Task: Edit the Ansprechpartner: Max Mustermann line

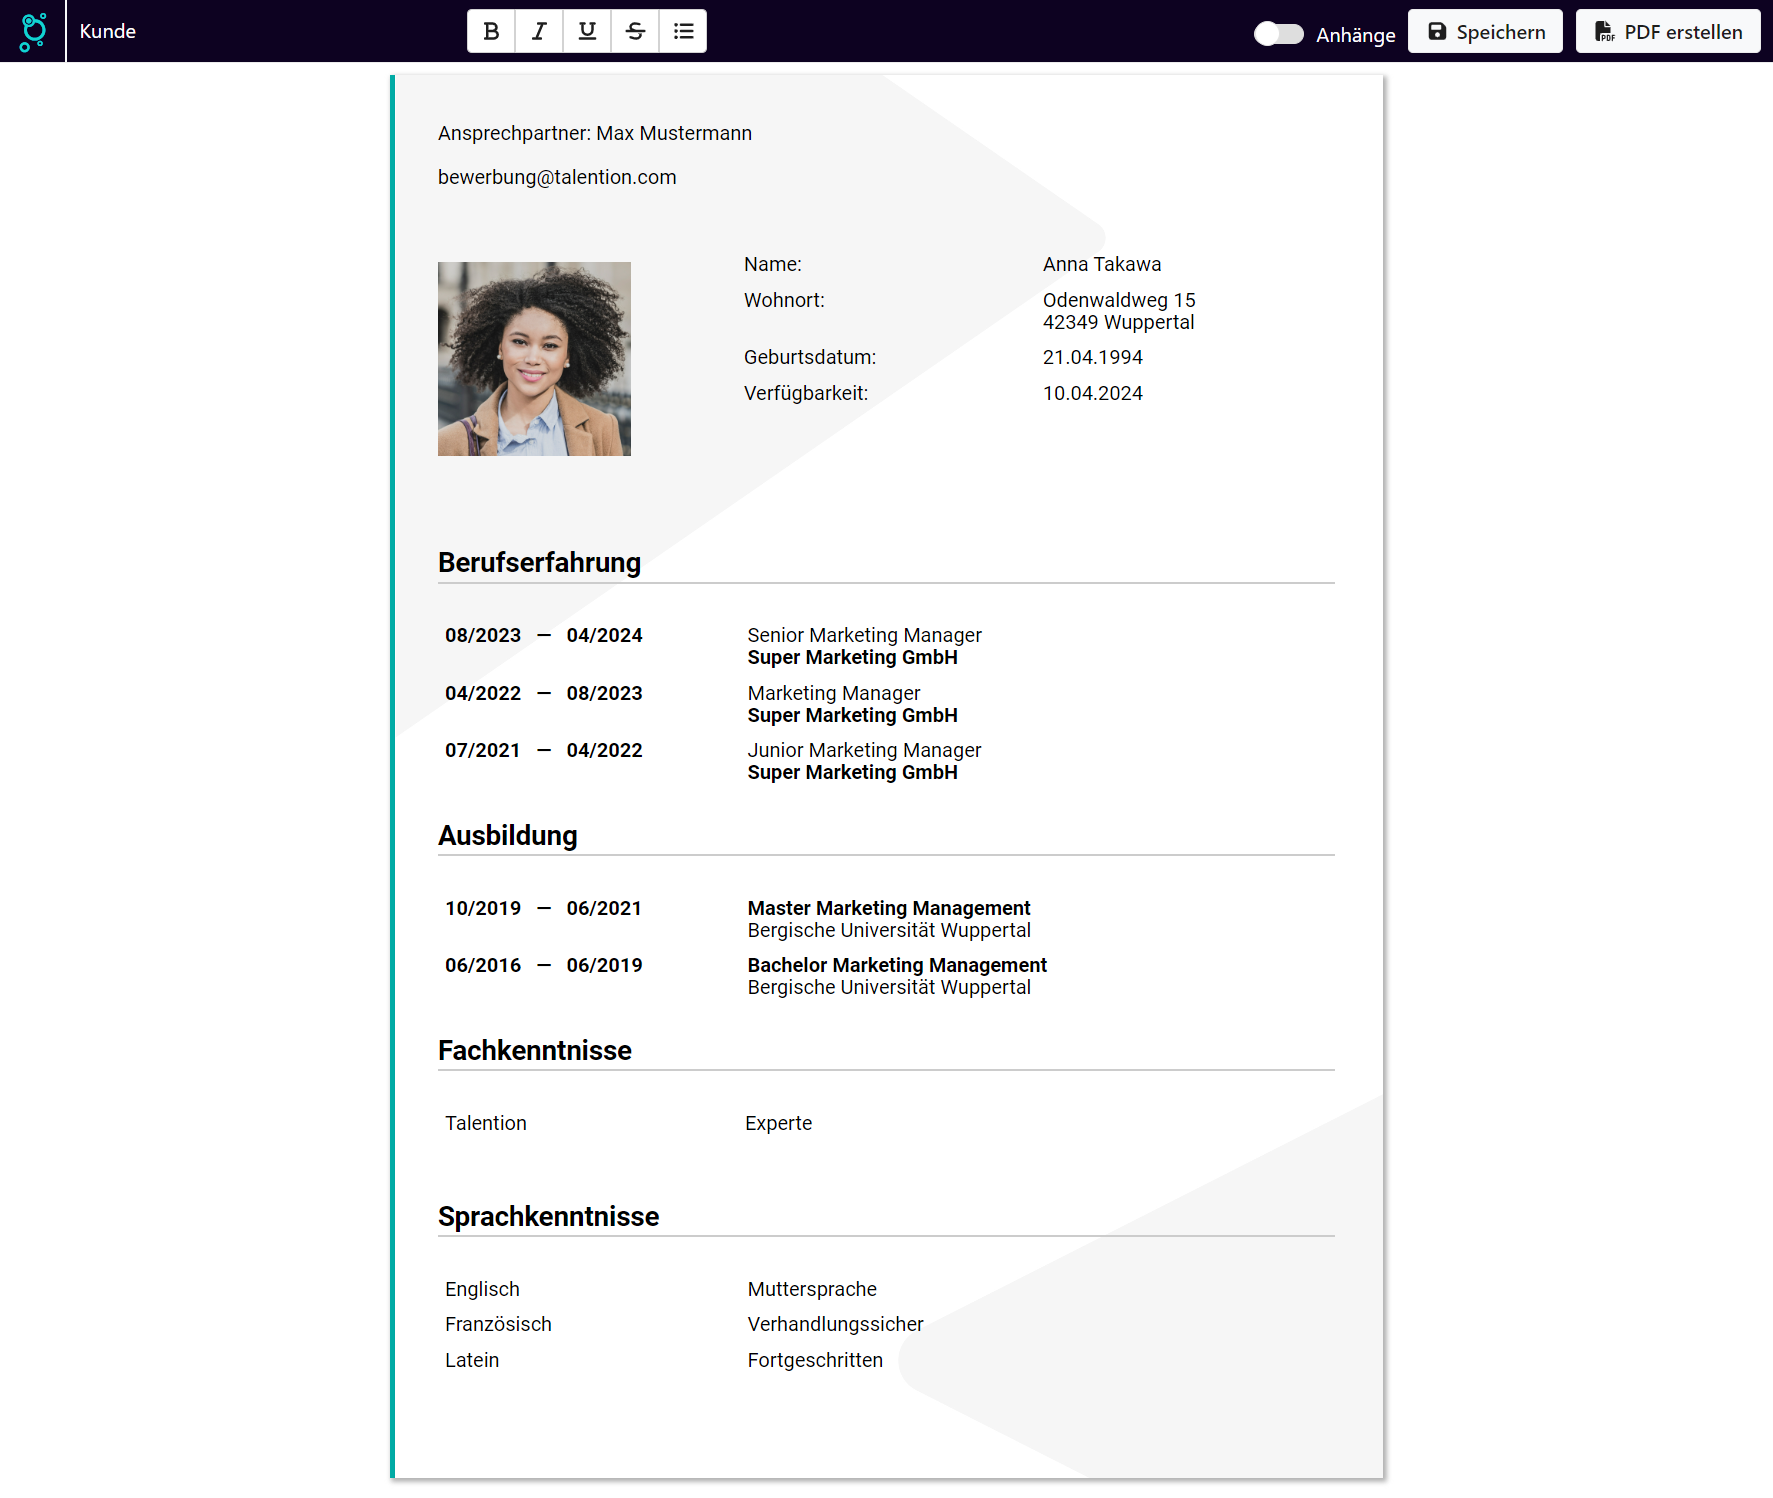Action: pos(594,133)
